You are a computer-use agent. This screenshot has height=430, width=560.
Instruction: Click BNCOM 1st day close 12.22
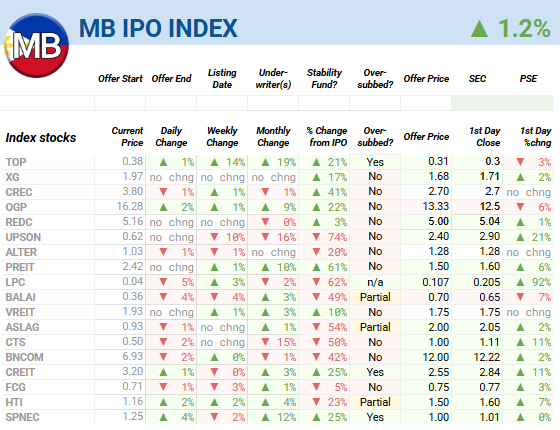click(x=486, y=357)
